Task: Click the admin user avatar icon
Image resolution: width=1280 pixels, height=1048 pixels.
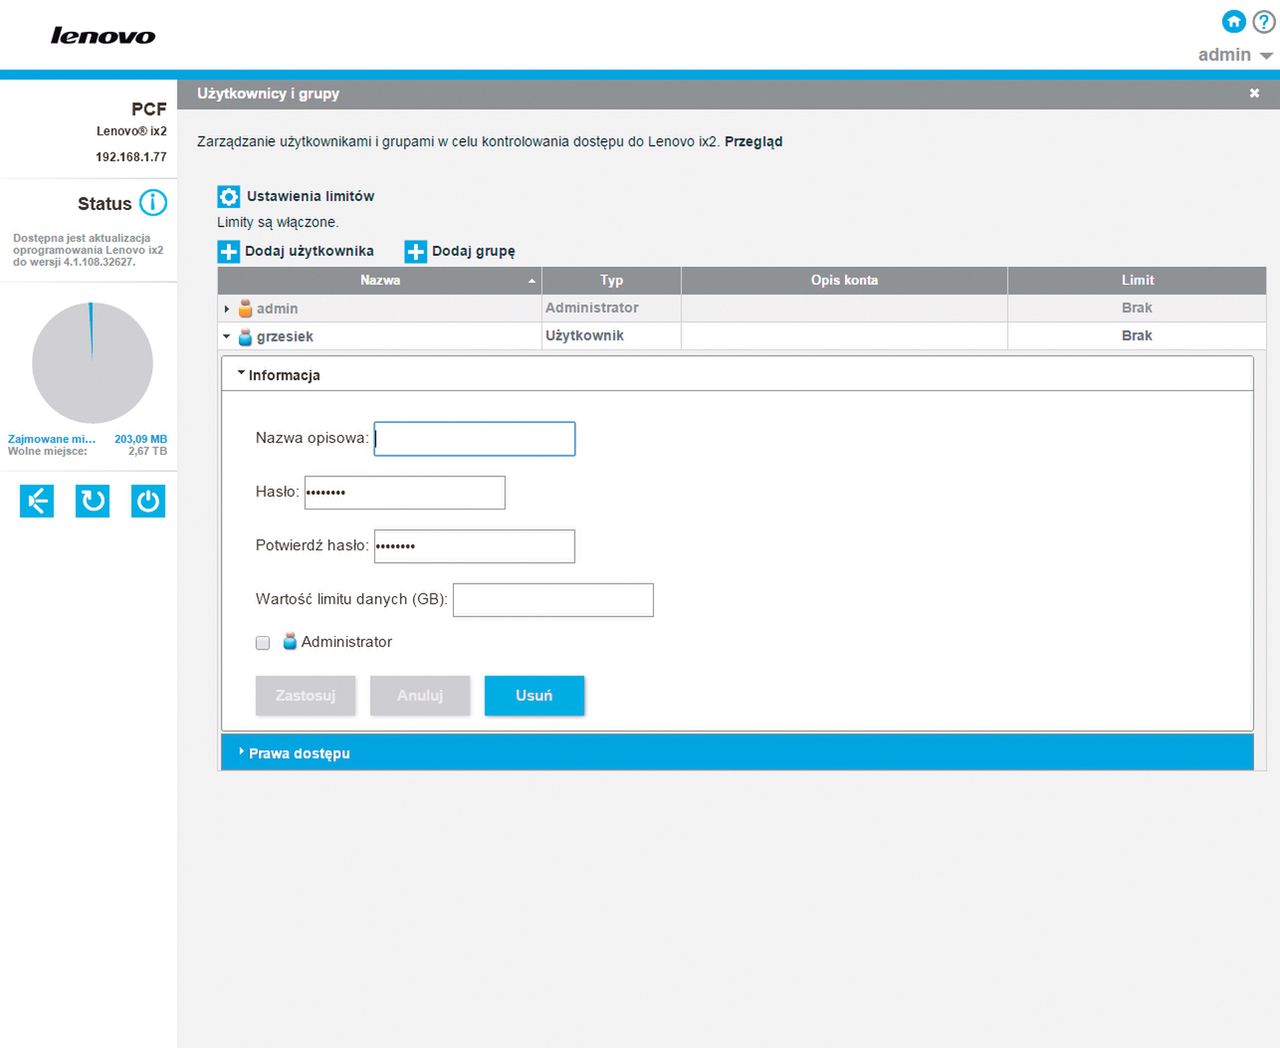Action: click(245, 309)
